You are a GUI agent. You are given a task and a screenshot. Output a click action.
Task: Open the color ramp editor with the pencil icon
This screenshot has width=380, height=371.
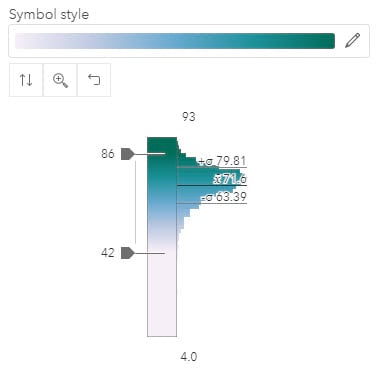[352, 41]
